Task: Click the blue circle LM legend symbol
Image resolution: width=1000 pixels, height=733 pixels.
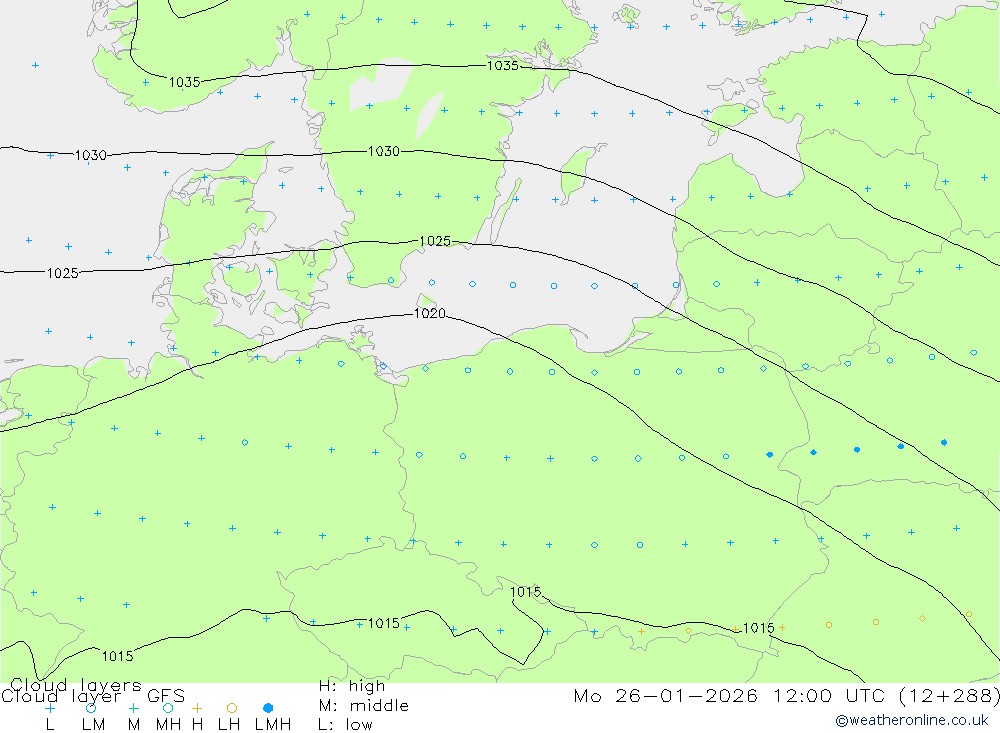Action: [91, 708]
